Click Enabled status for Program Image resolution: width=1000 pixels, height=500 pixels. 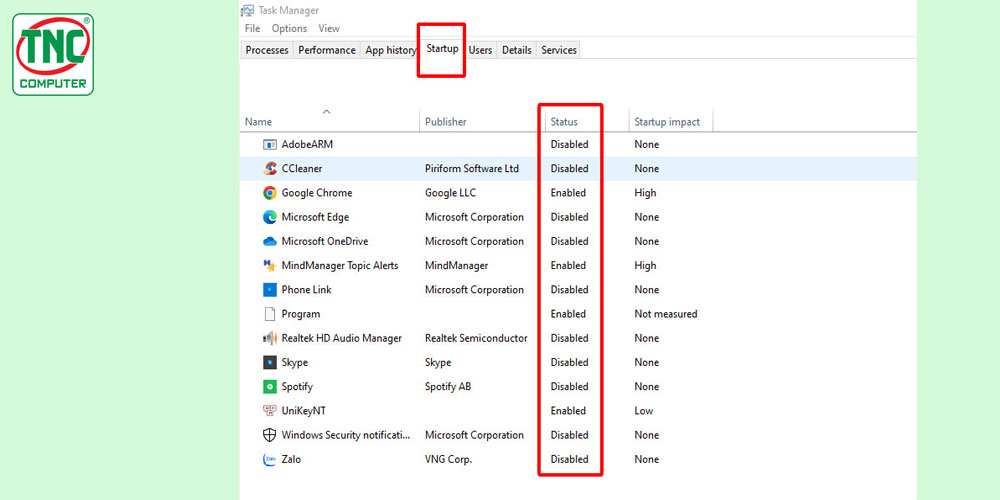click(568, 314)
